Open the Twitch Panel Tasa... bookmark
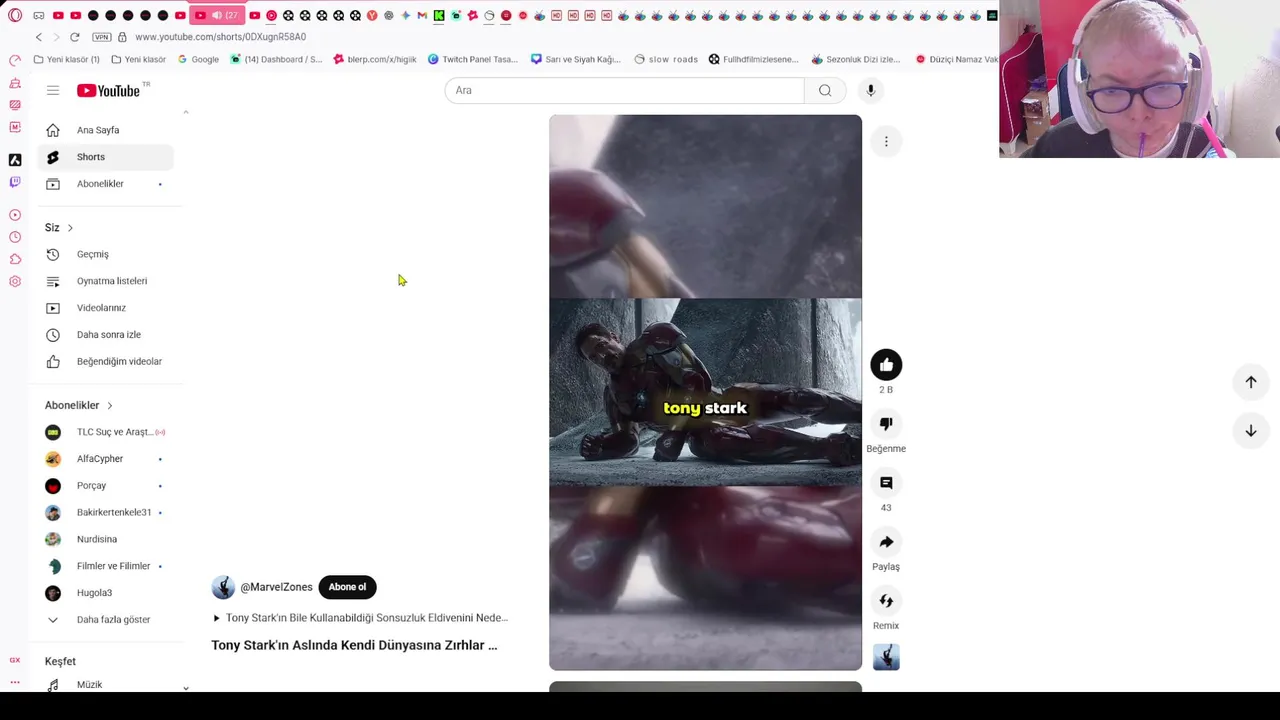Image resolution: width=1280 pixels, height=720 pixels. [x=473, y=59]
